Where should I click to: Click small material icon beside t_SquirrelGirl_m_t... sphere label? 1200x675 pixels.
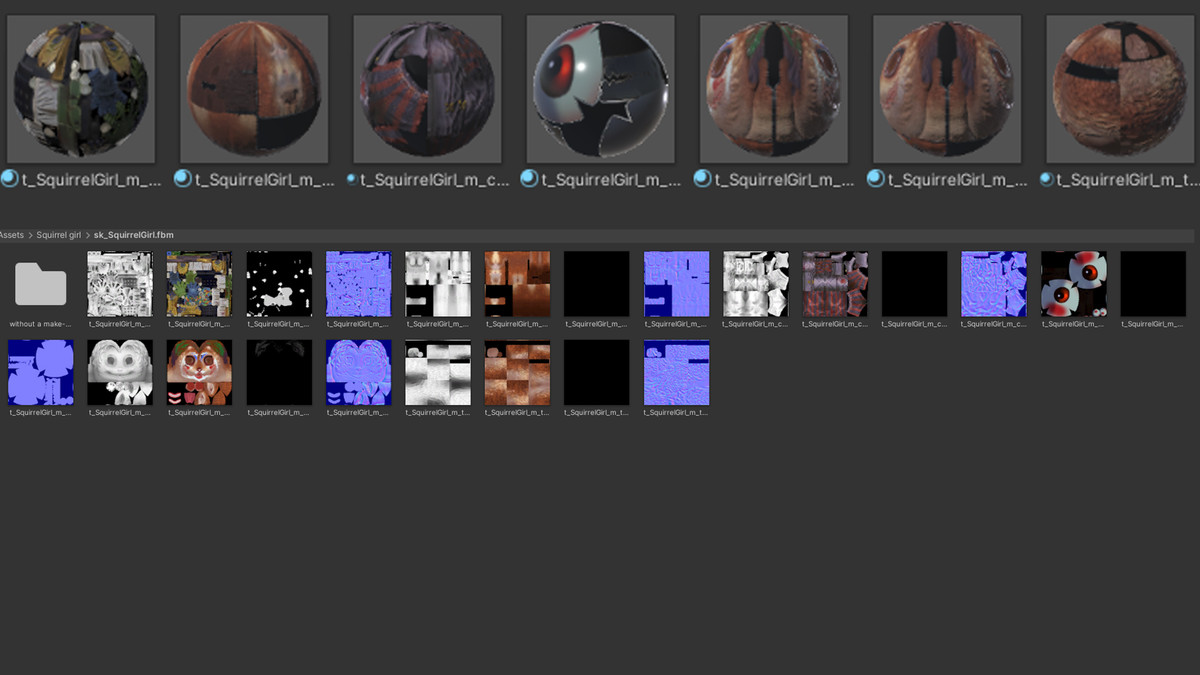[x=1047, y=180]
